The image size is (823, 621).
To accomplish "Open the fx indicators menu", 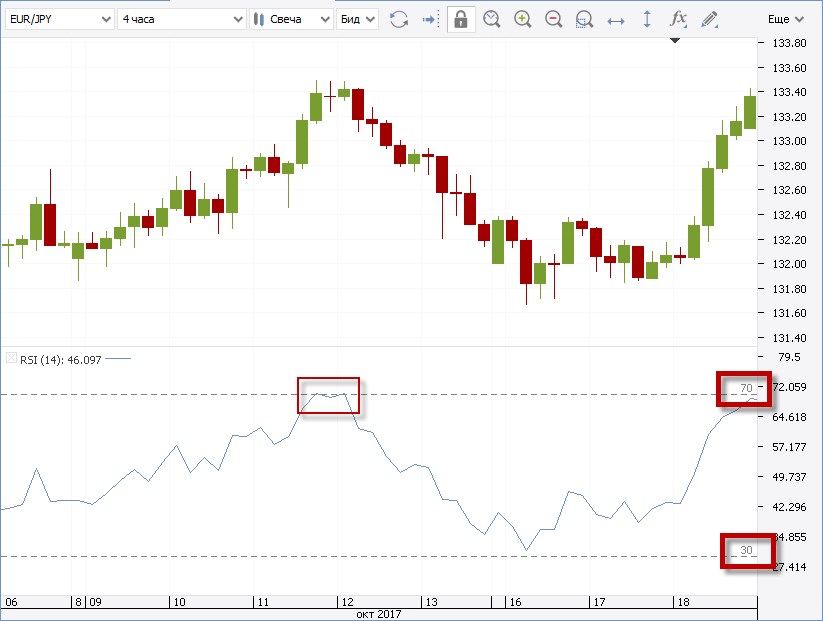I will tap(678, 19).
